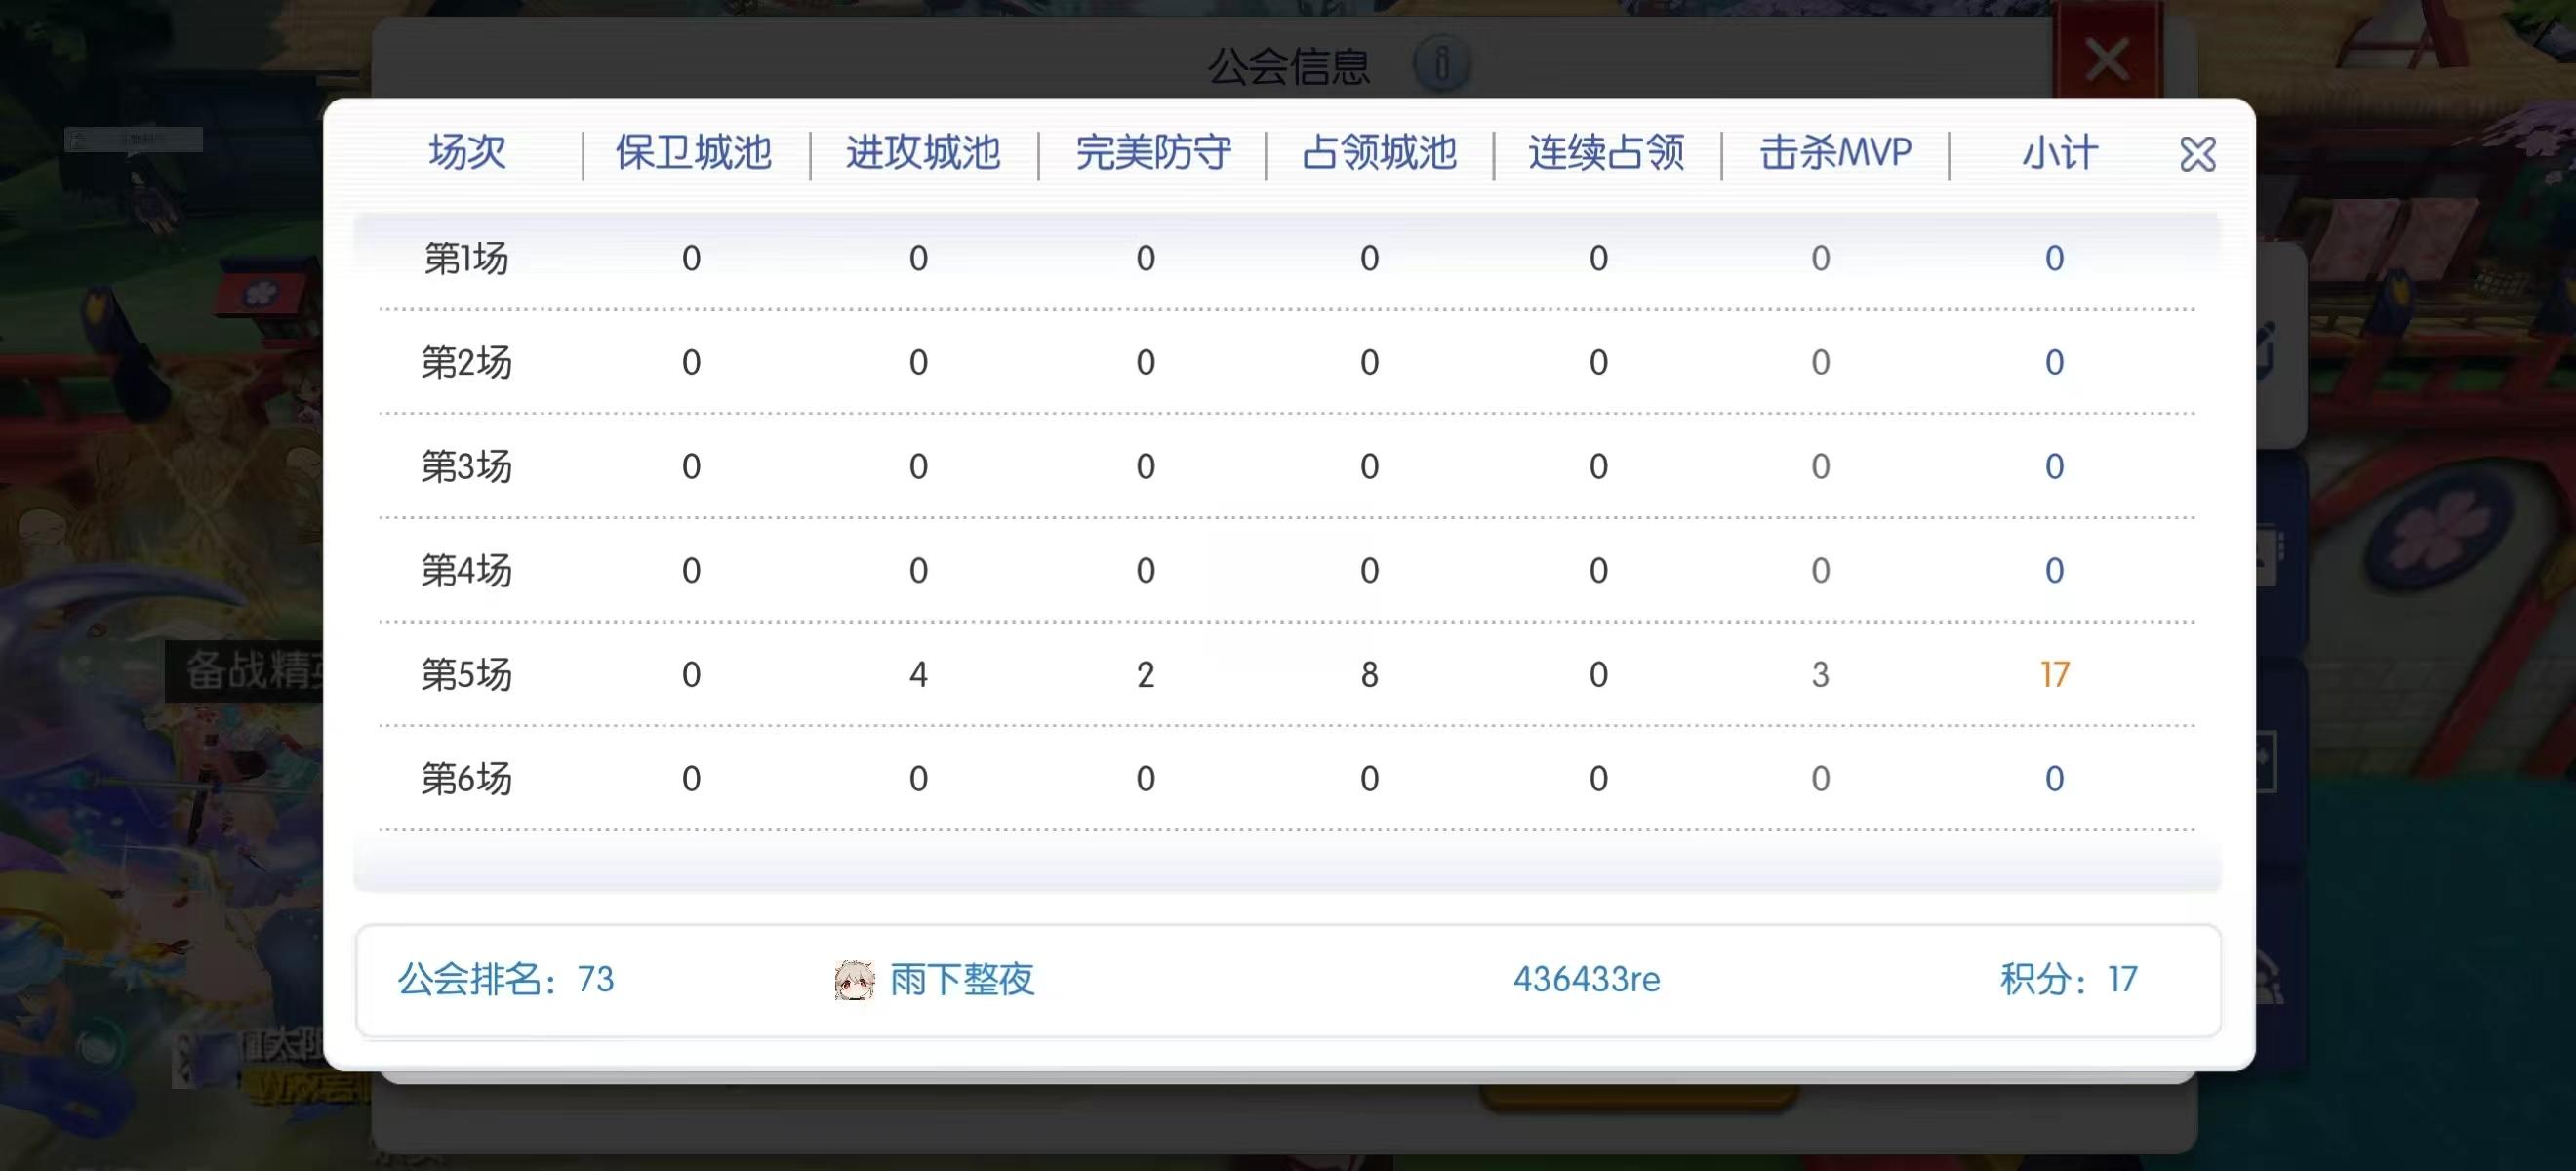The image size is (2576, 1171).
Task: Click the guild name 436433re
Action: point(1586,979)
